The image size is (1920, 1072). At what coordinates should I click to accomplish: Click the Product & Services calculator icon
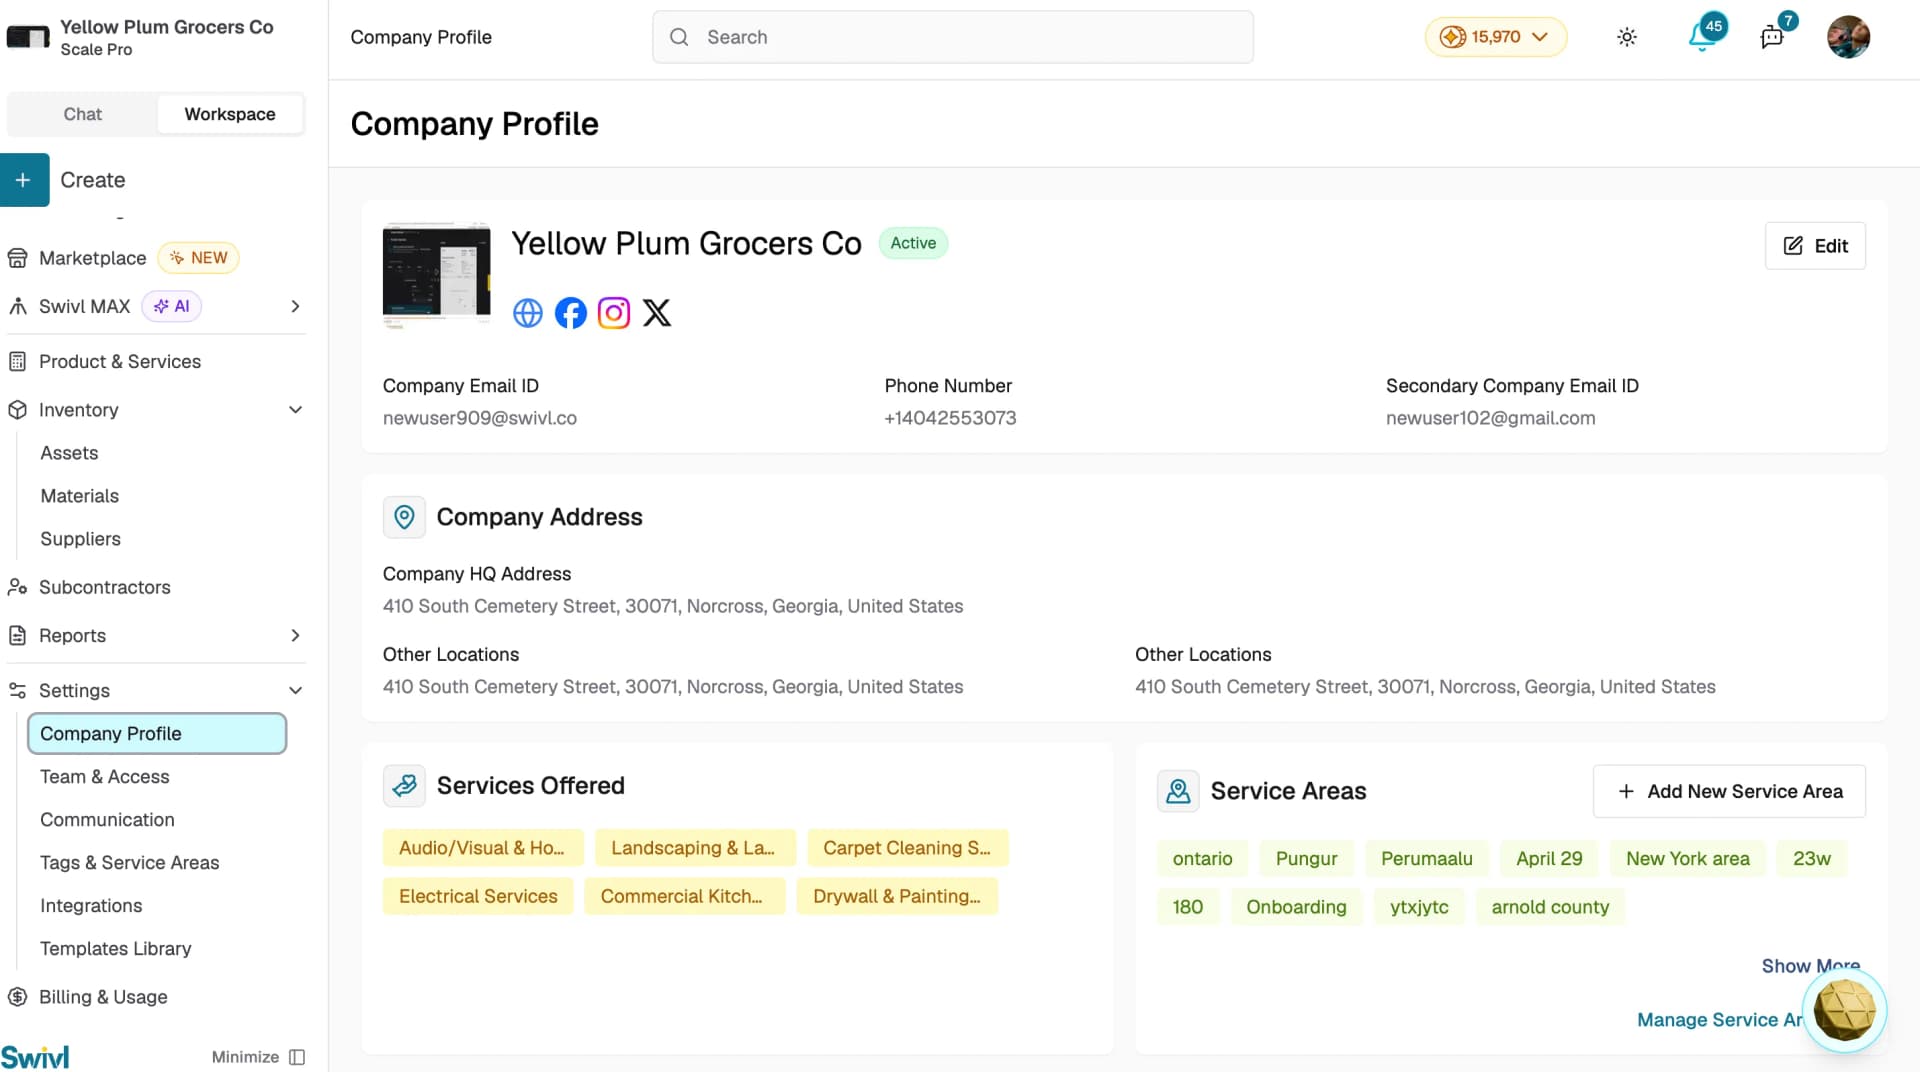coord(17,362)
